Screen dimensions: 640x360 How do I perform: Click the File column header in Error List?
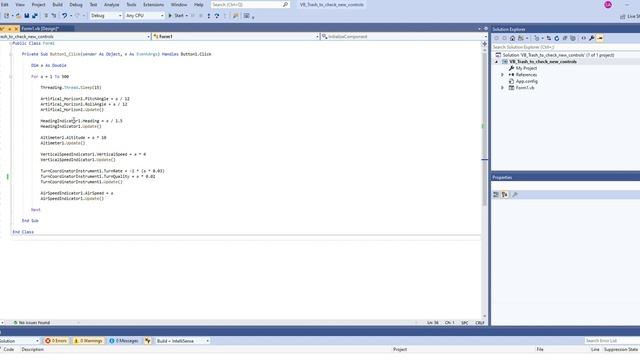coord(540,349)
